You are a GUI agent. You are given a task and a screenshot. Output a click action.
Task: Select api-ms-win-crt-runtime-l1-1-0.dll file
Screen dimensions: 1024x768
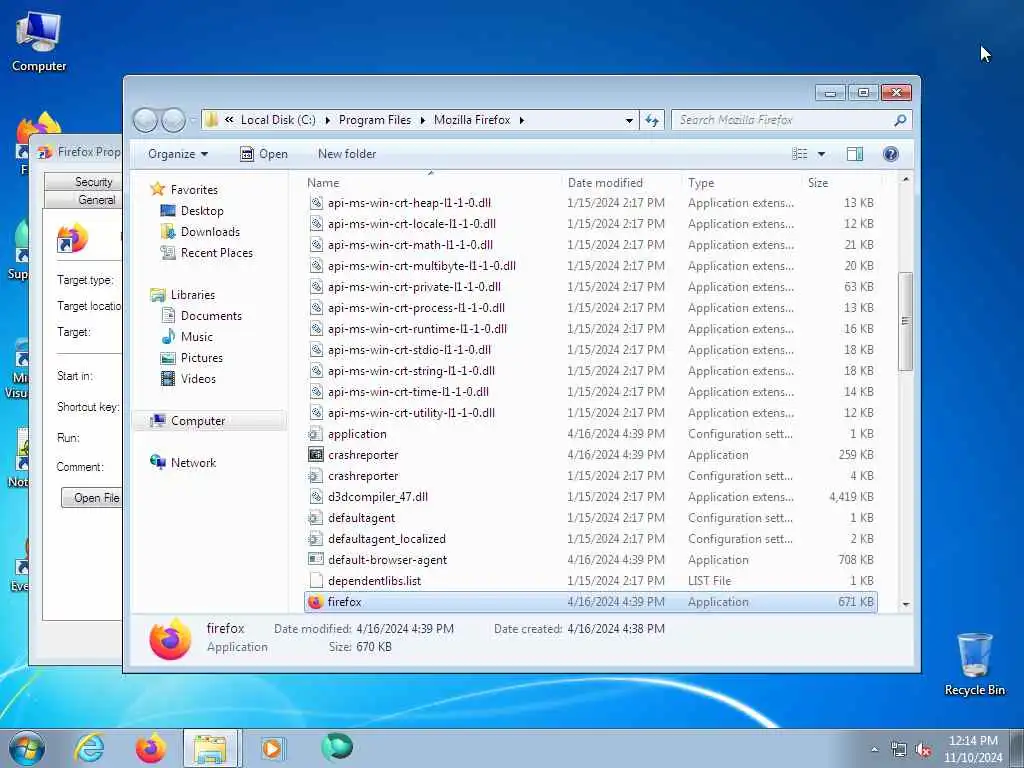(417, 329)
